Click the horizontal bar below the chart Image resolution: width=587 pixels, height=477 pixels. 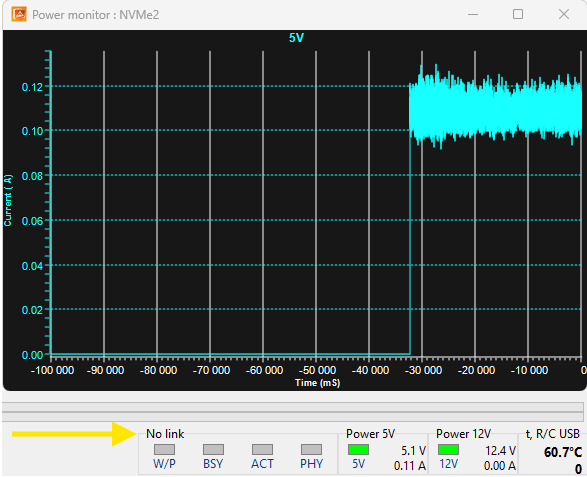point(293,411)
